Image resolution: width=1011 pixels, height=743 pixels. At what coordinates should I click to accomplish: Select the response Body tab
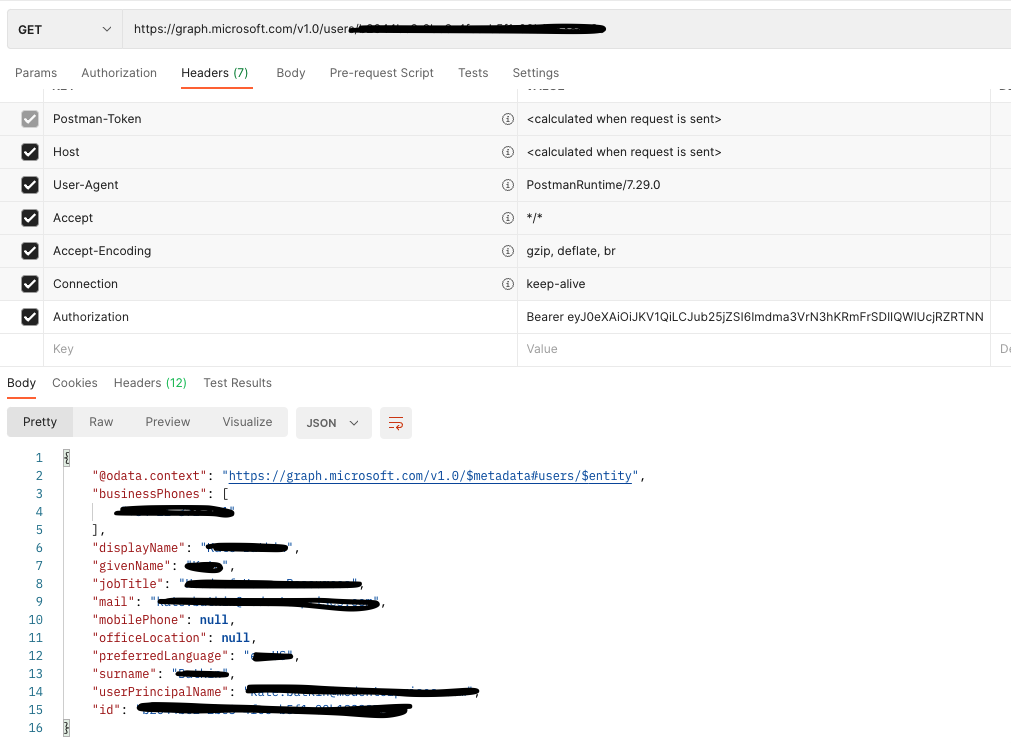pos(21,382)
